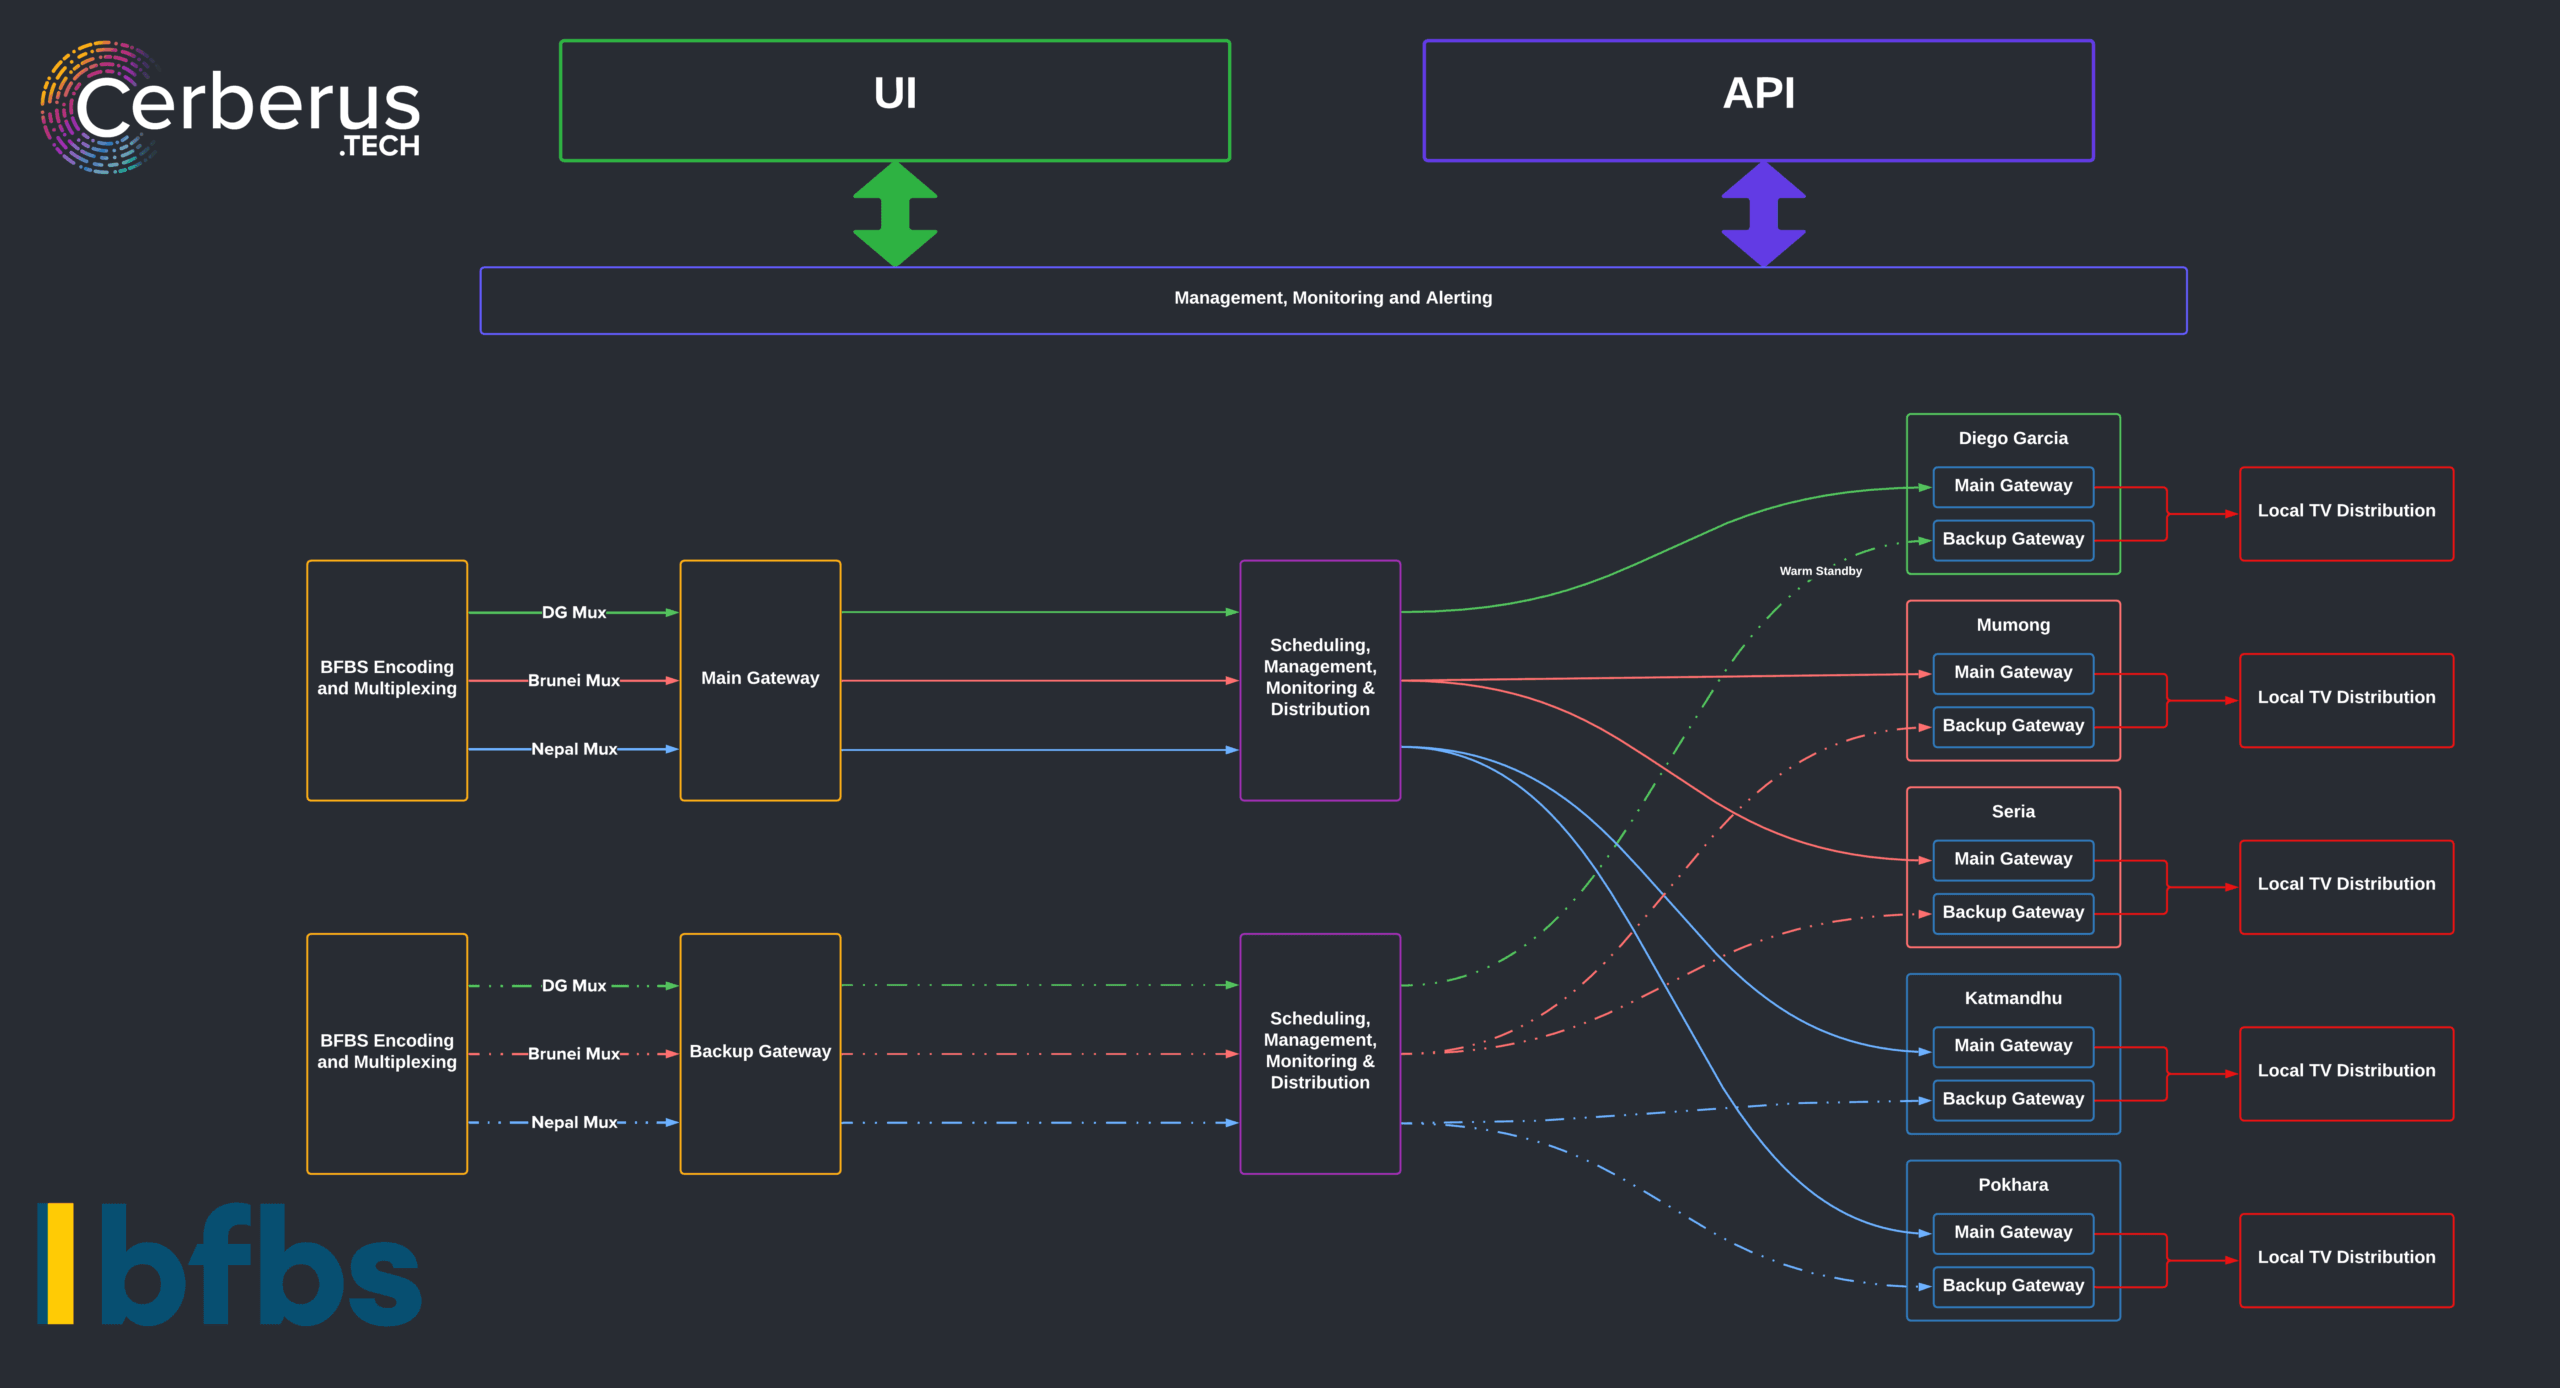Viewport: 2560px width, 1388px height.
Task: Click the upper Scheduling, Management box
Action: pyautogui.click(x=1320, y=680)
